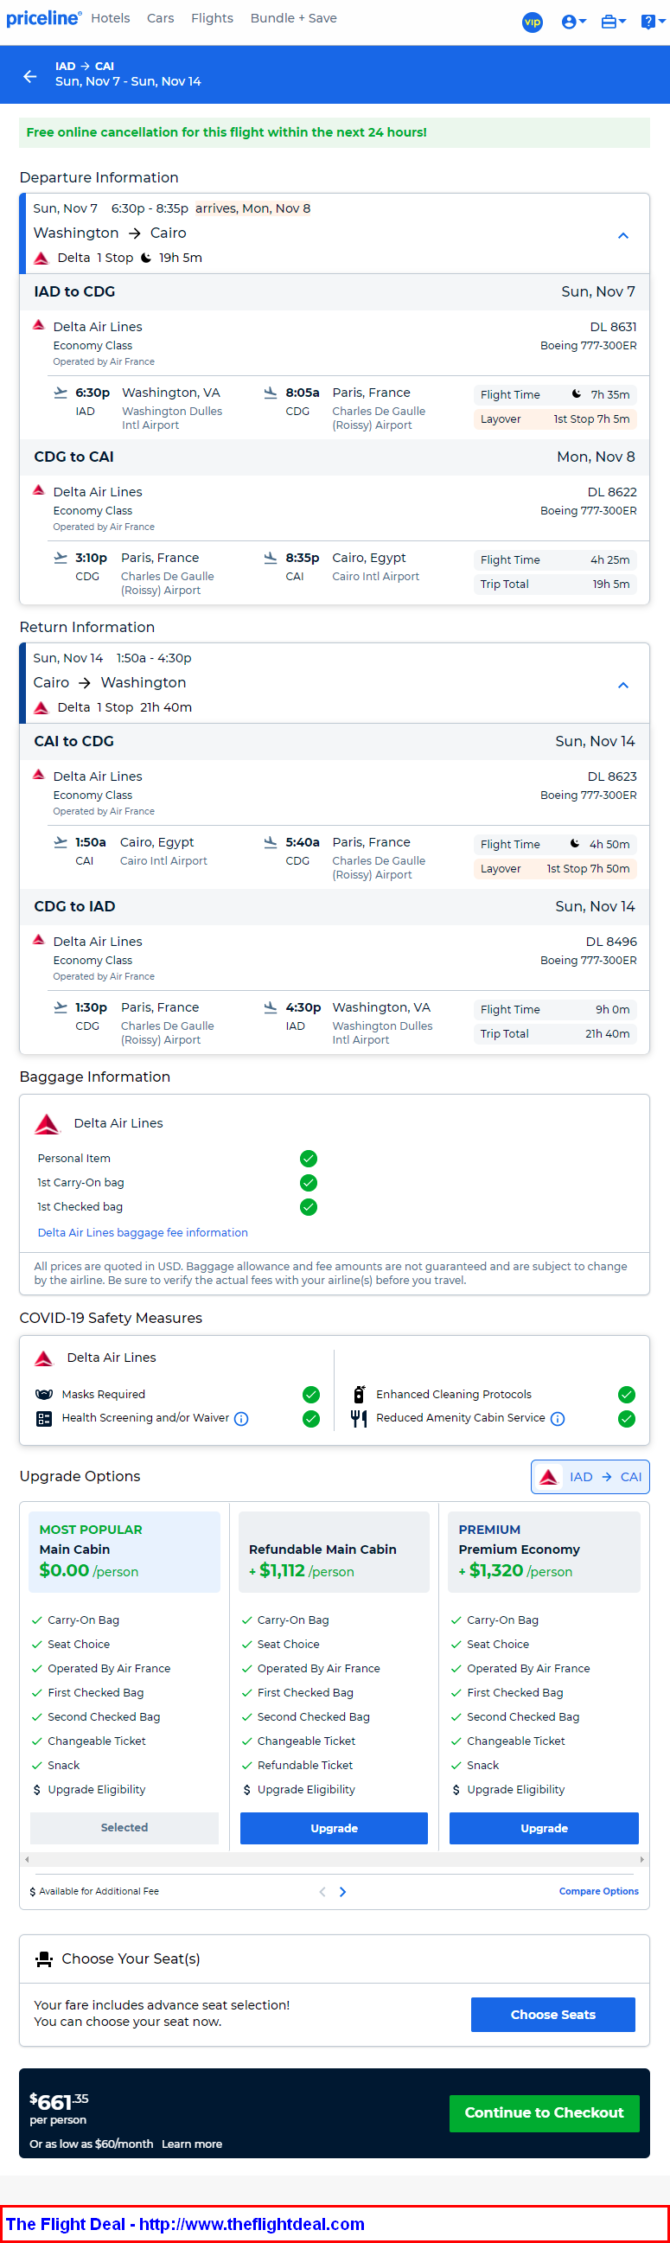Click the moon icon beside 7h 35m flight time
Viewport: 670px width, 2243px height.
[576, 394]
